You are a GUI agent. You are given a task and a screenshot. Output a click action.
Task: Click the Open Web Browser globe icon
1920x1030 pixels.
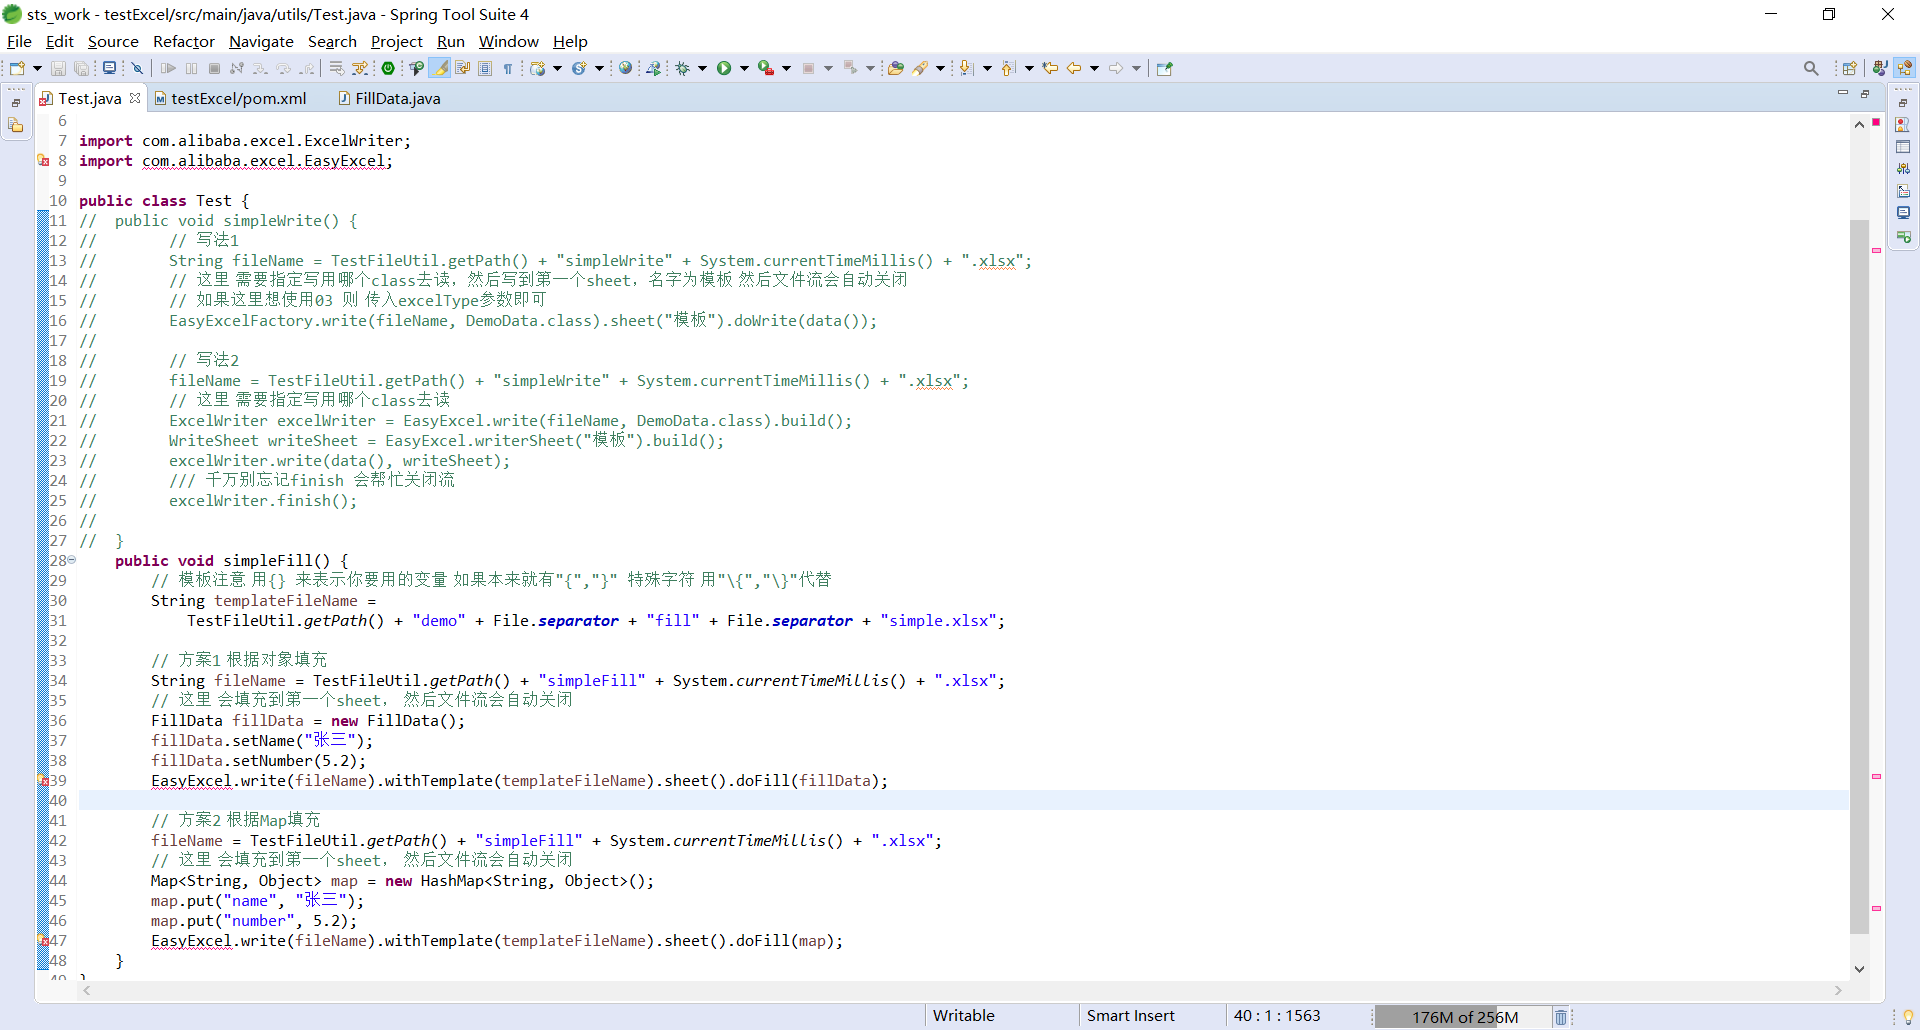point(625,68)
